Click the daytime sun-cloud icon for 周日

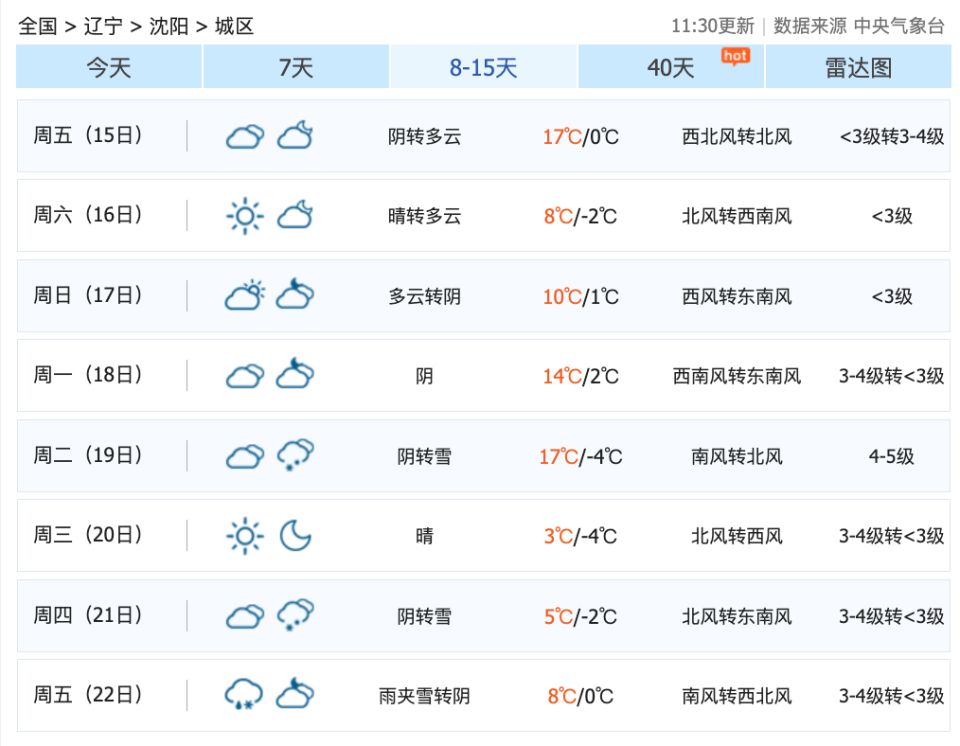click(x=244, y=295)
